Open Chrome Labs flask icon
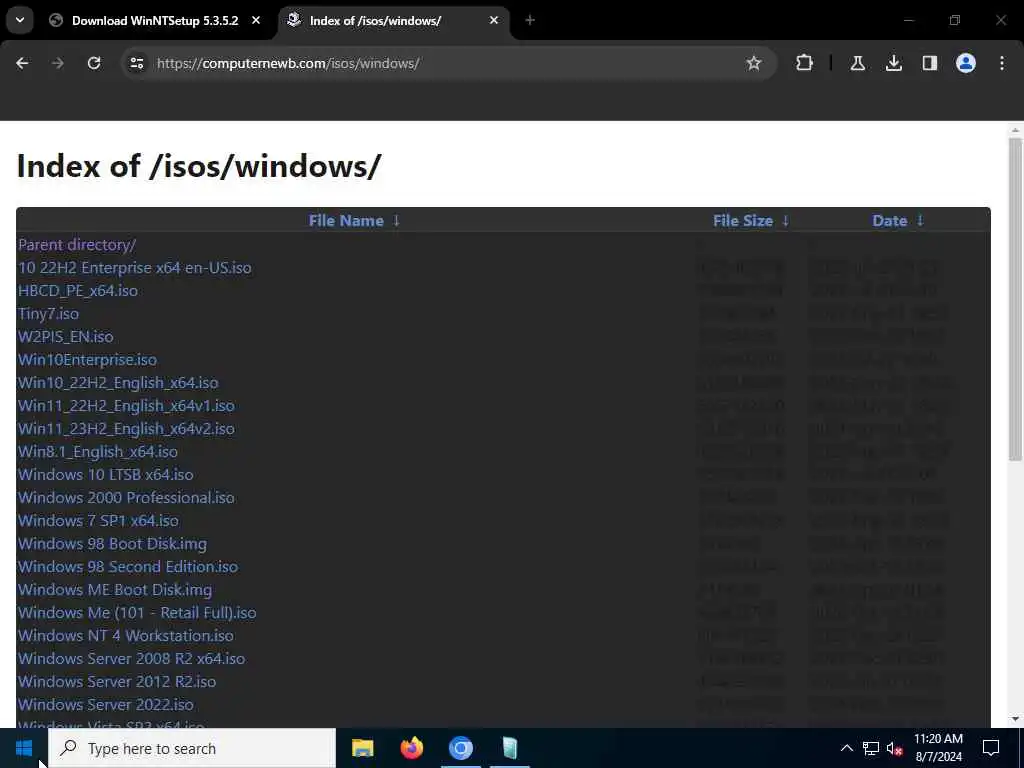The image size is (1024, 768). point(857,63)
